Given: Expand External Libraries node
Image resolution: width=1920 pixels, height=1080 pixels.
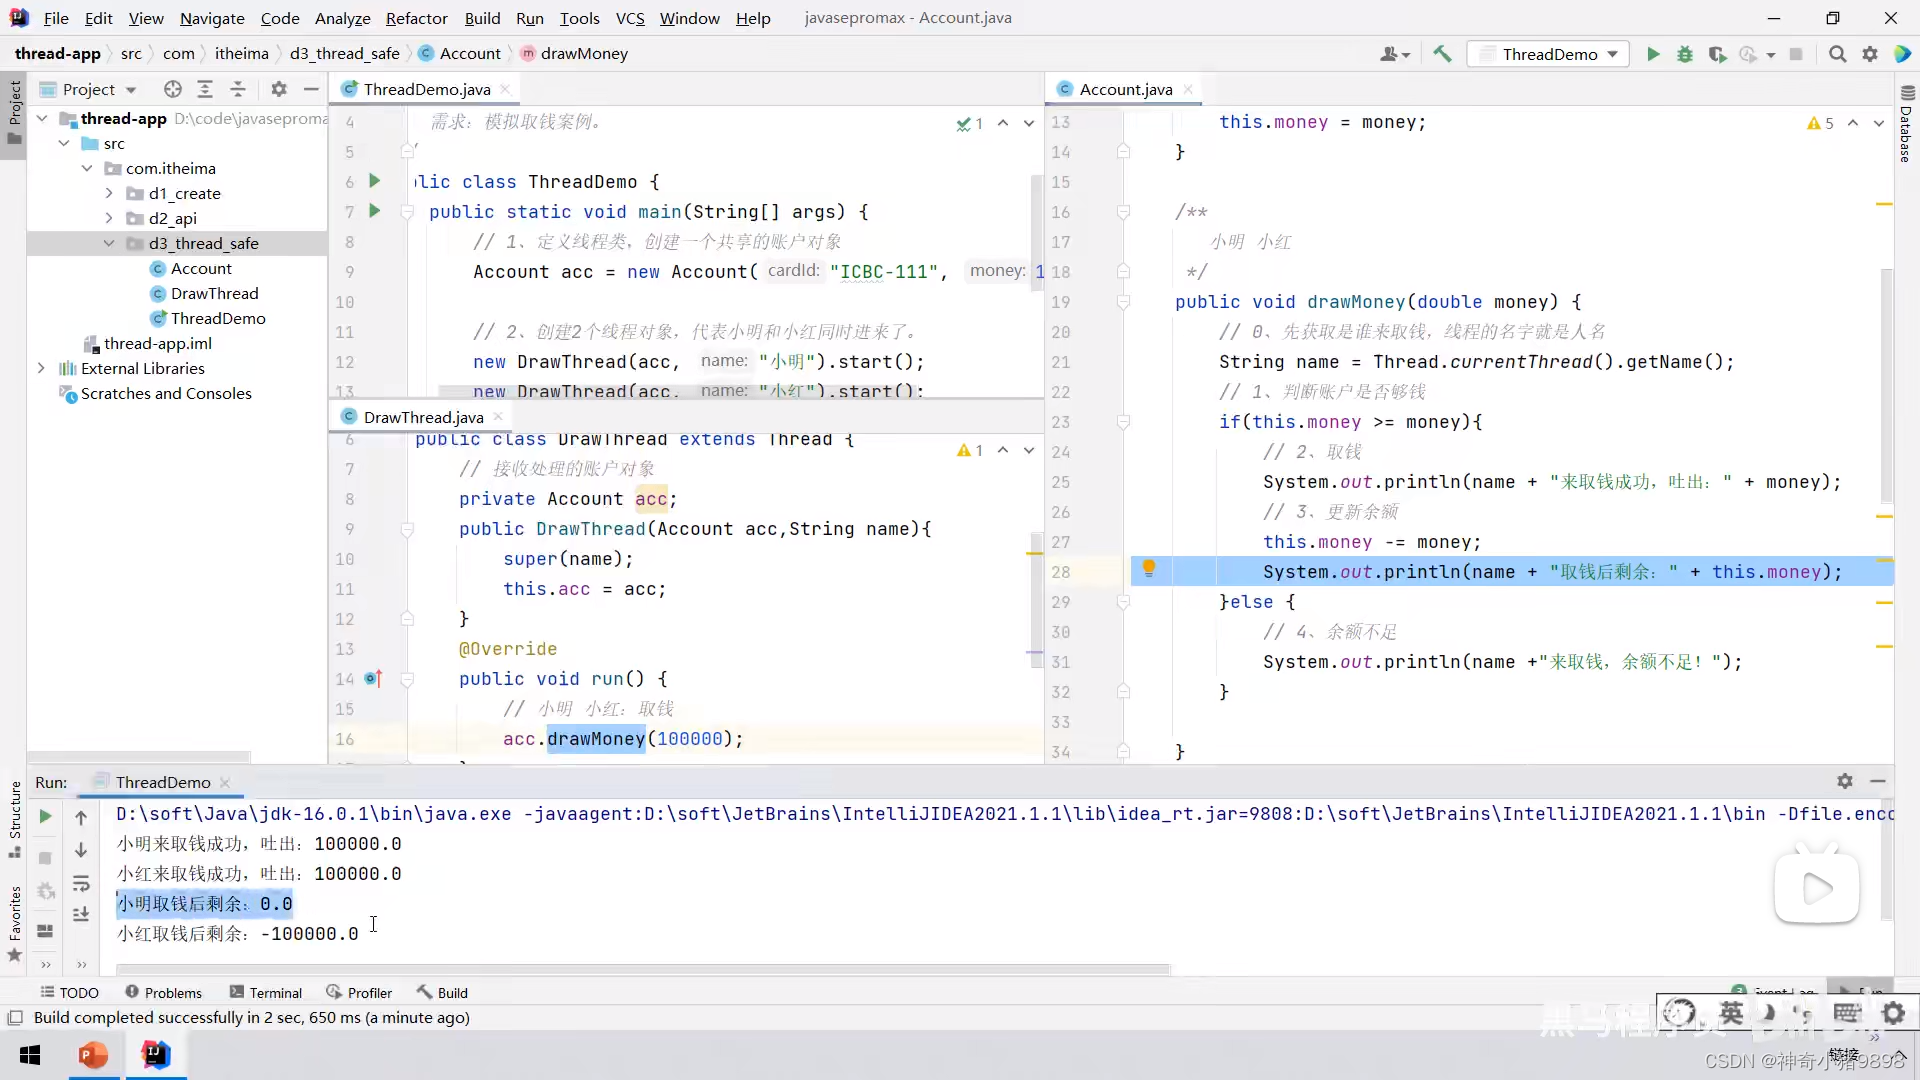Looking at the screenshot, I should click(41, 368).
